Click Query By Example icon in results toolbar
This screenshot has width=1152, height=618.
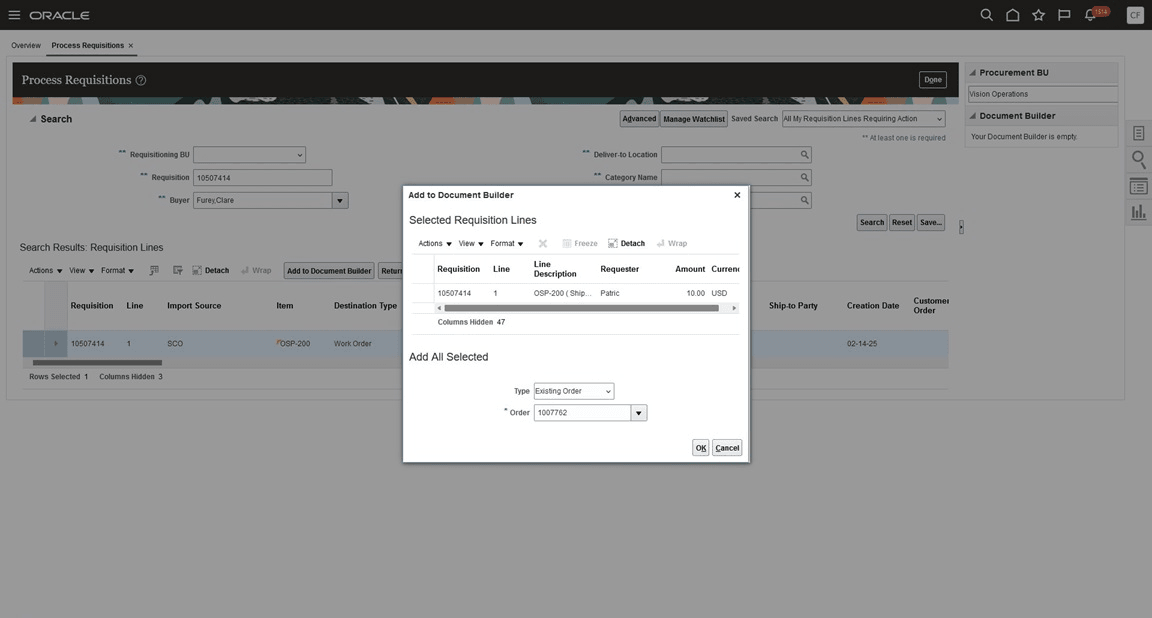178,270
